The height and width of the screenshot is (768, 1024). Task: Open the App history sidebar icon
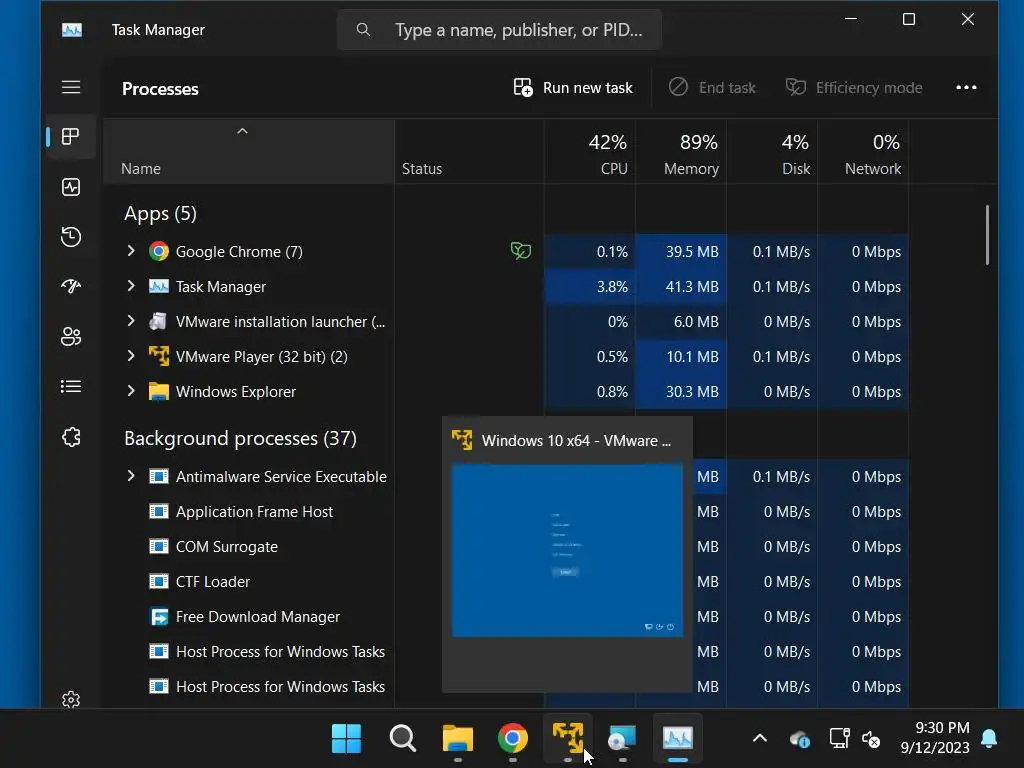coord(71,236)
